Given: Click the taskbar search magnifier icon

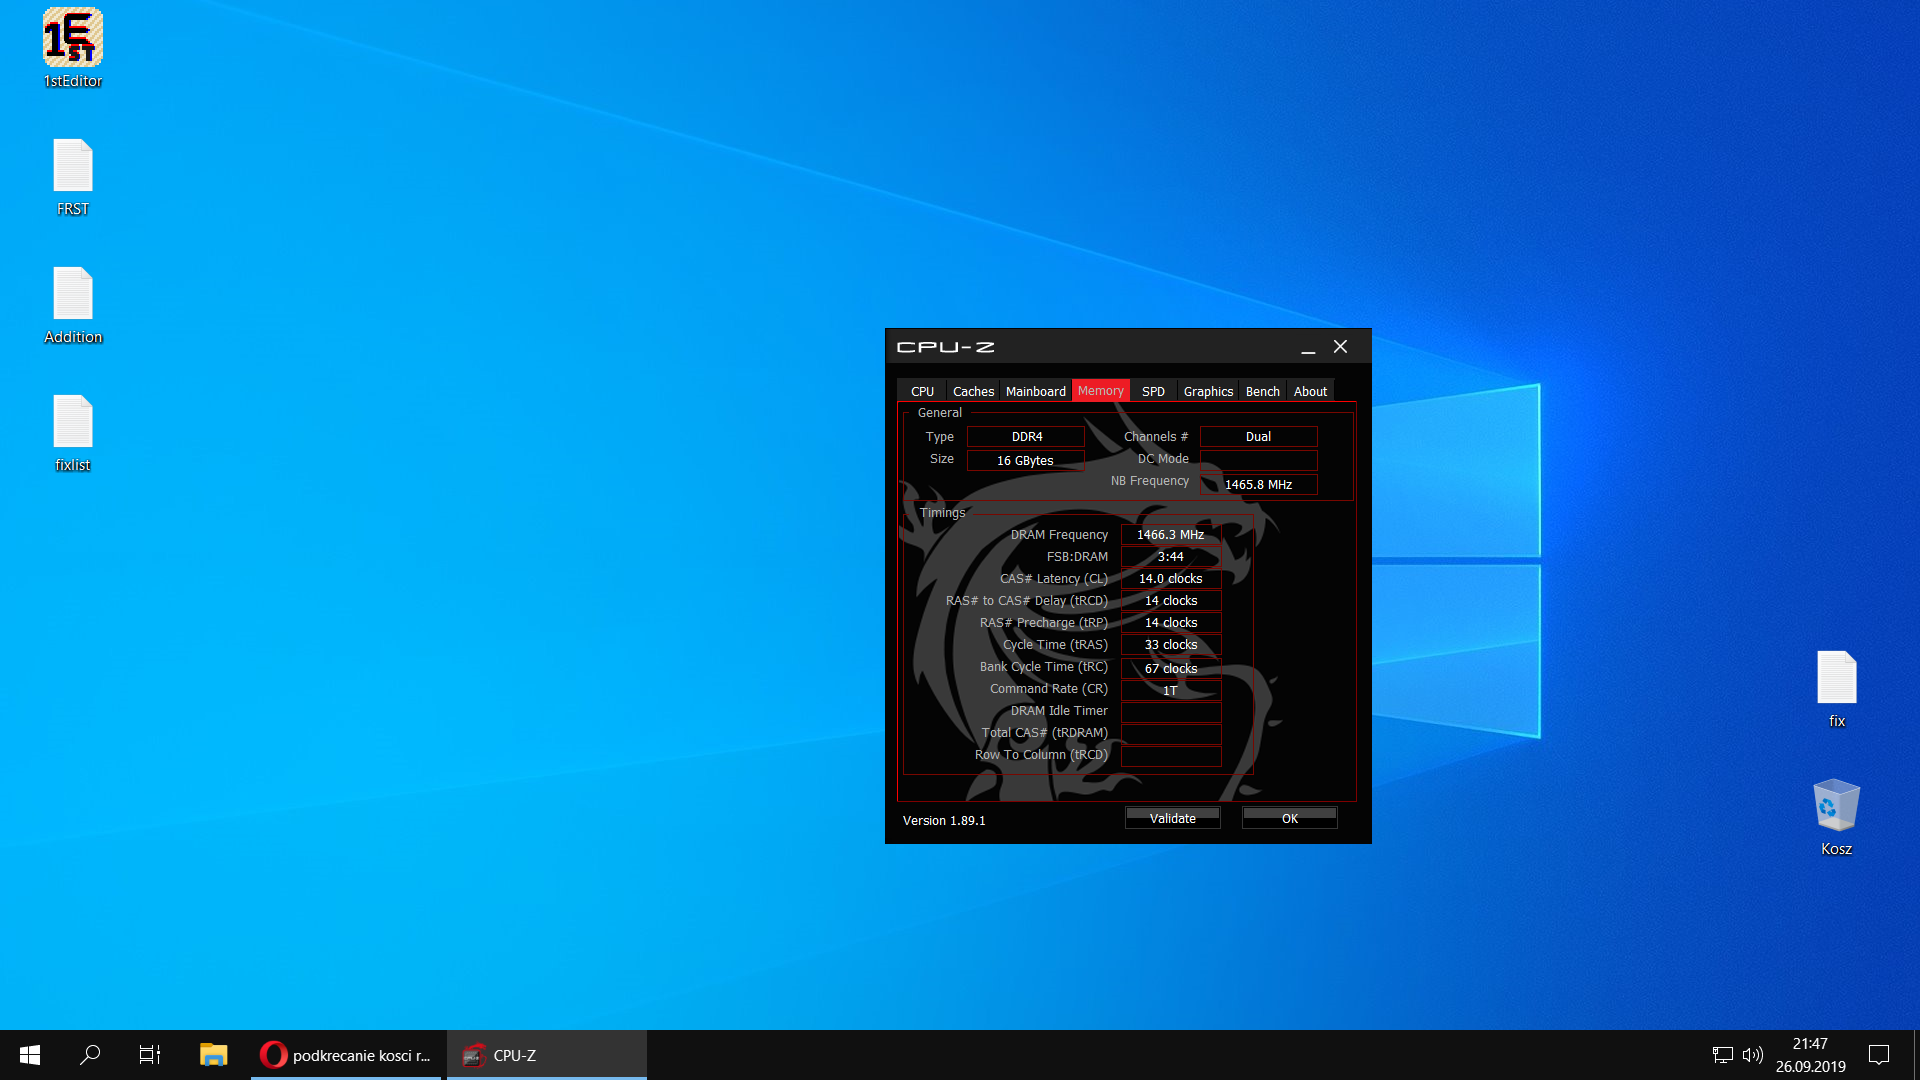Looking at the screenshot, I should pyautogui.click(x=90, y=1055).
